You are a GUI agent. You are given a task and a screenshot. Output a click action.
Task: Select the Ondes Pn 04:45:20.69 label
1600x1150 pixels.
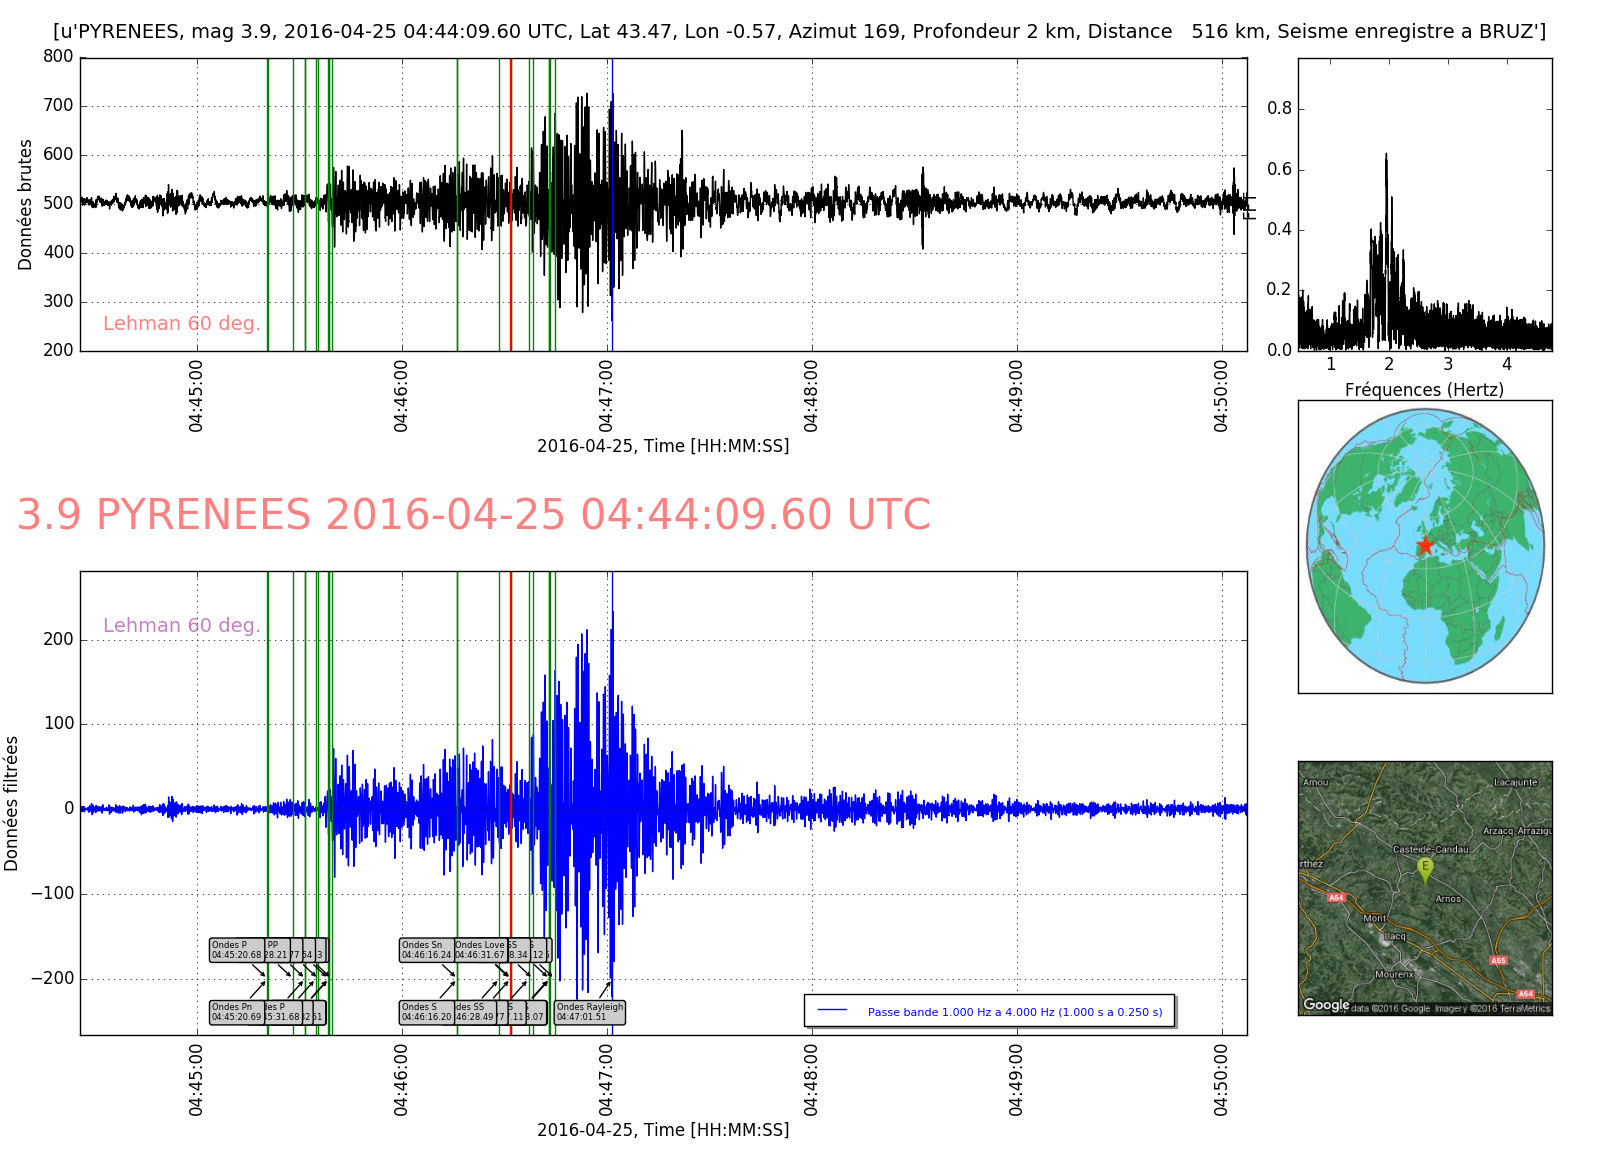(x=236, y=1012)
